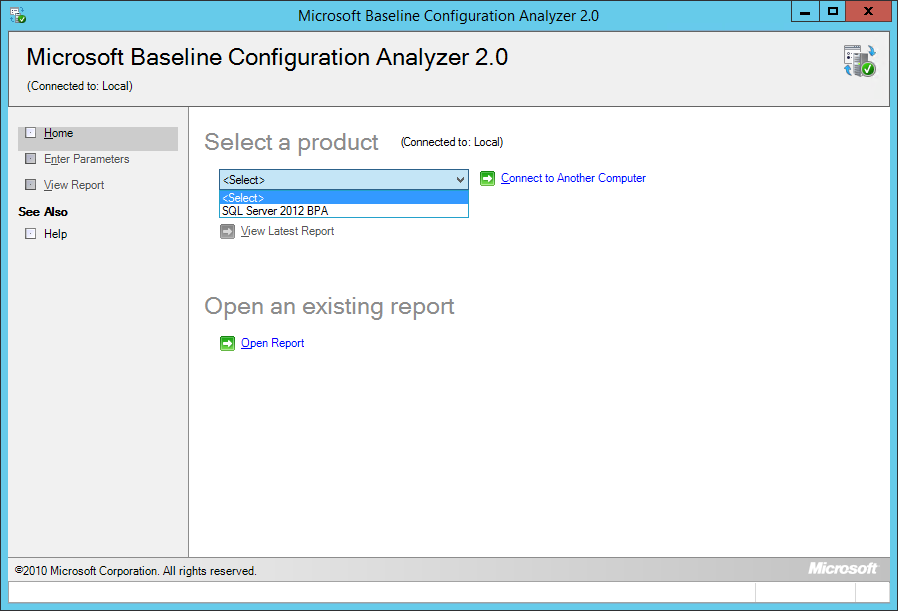Image resolution: width=898 pixels, height=611 pixels.
Task: Click the Connect to Another Computer link
Action: coord(573,178)
